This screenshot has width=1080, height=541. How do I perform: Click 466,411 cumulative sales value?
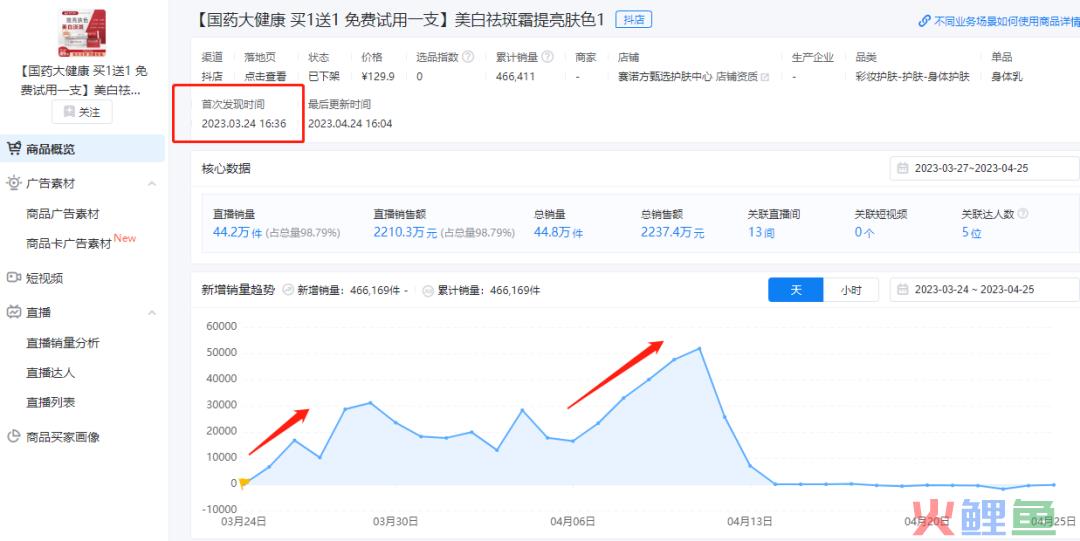tap(515, 76)
